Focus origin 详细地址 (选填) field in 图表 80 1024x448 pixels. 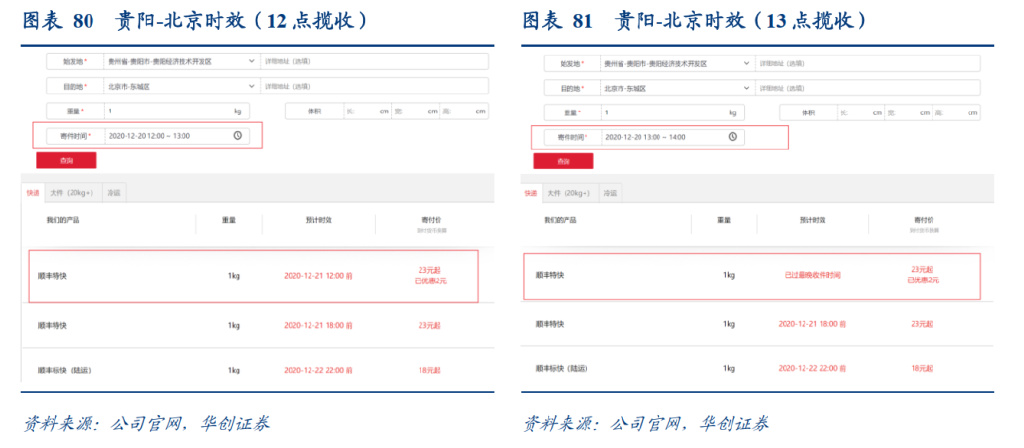[374, 61]
